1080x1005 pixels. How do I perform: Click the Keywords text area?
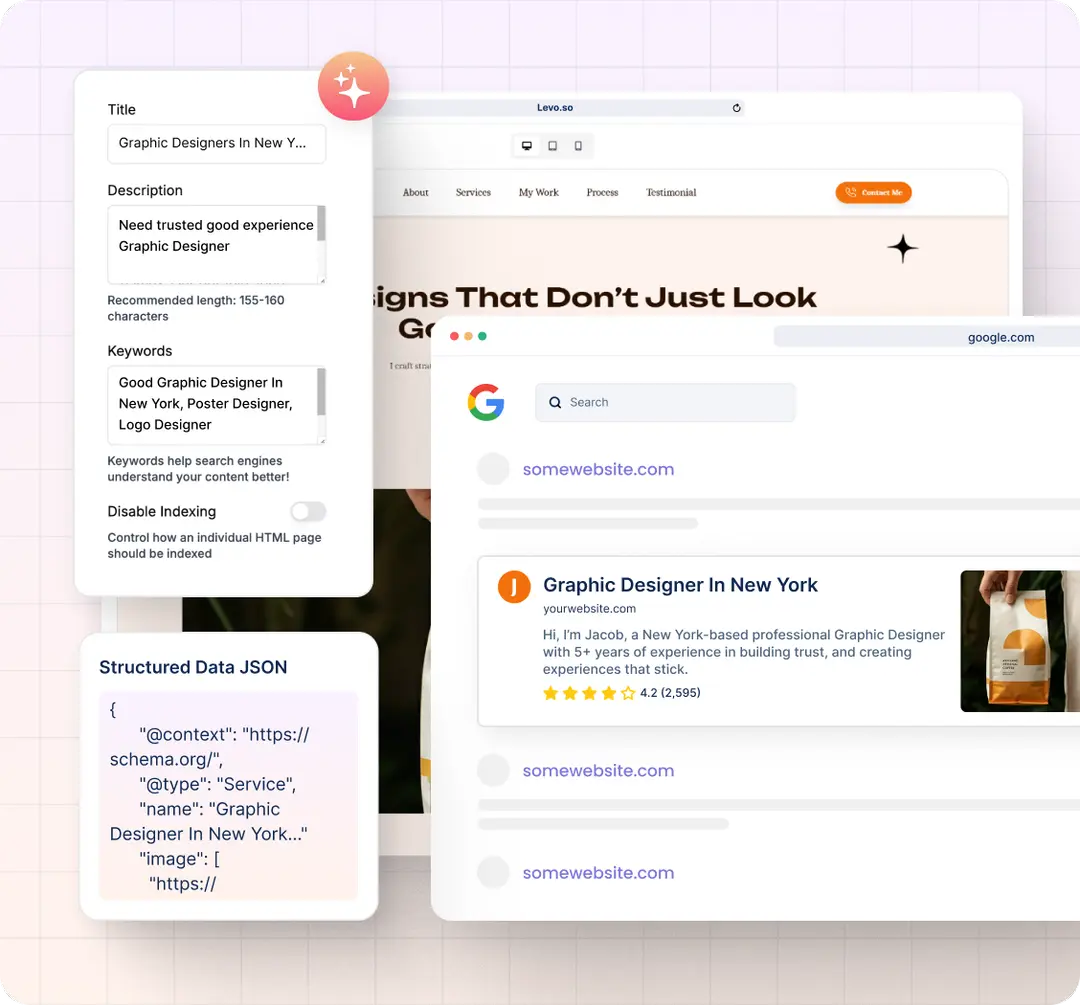tap(216, 405)
